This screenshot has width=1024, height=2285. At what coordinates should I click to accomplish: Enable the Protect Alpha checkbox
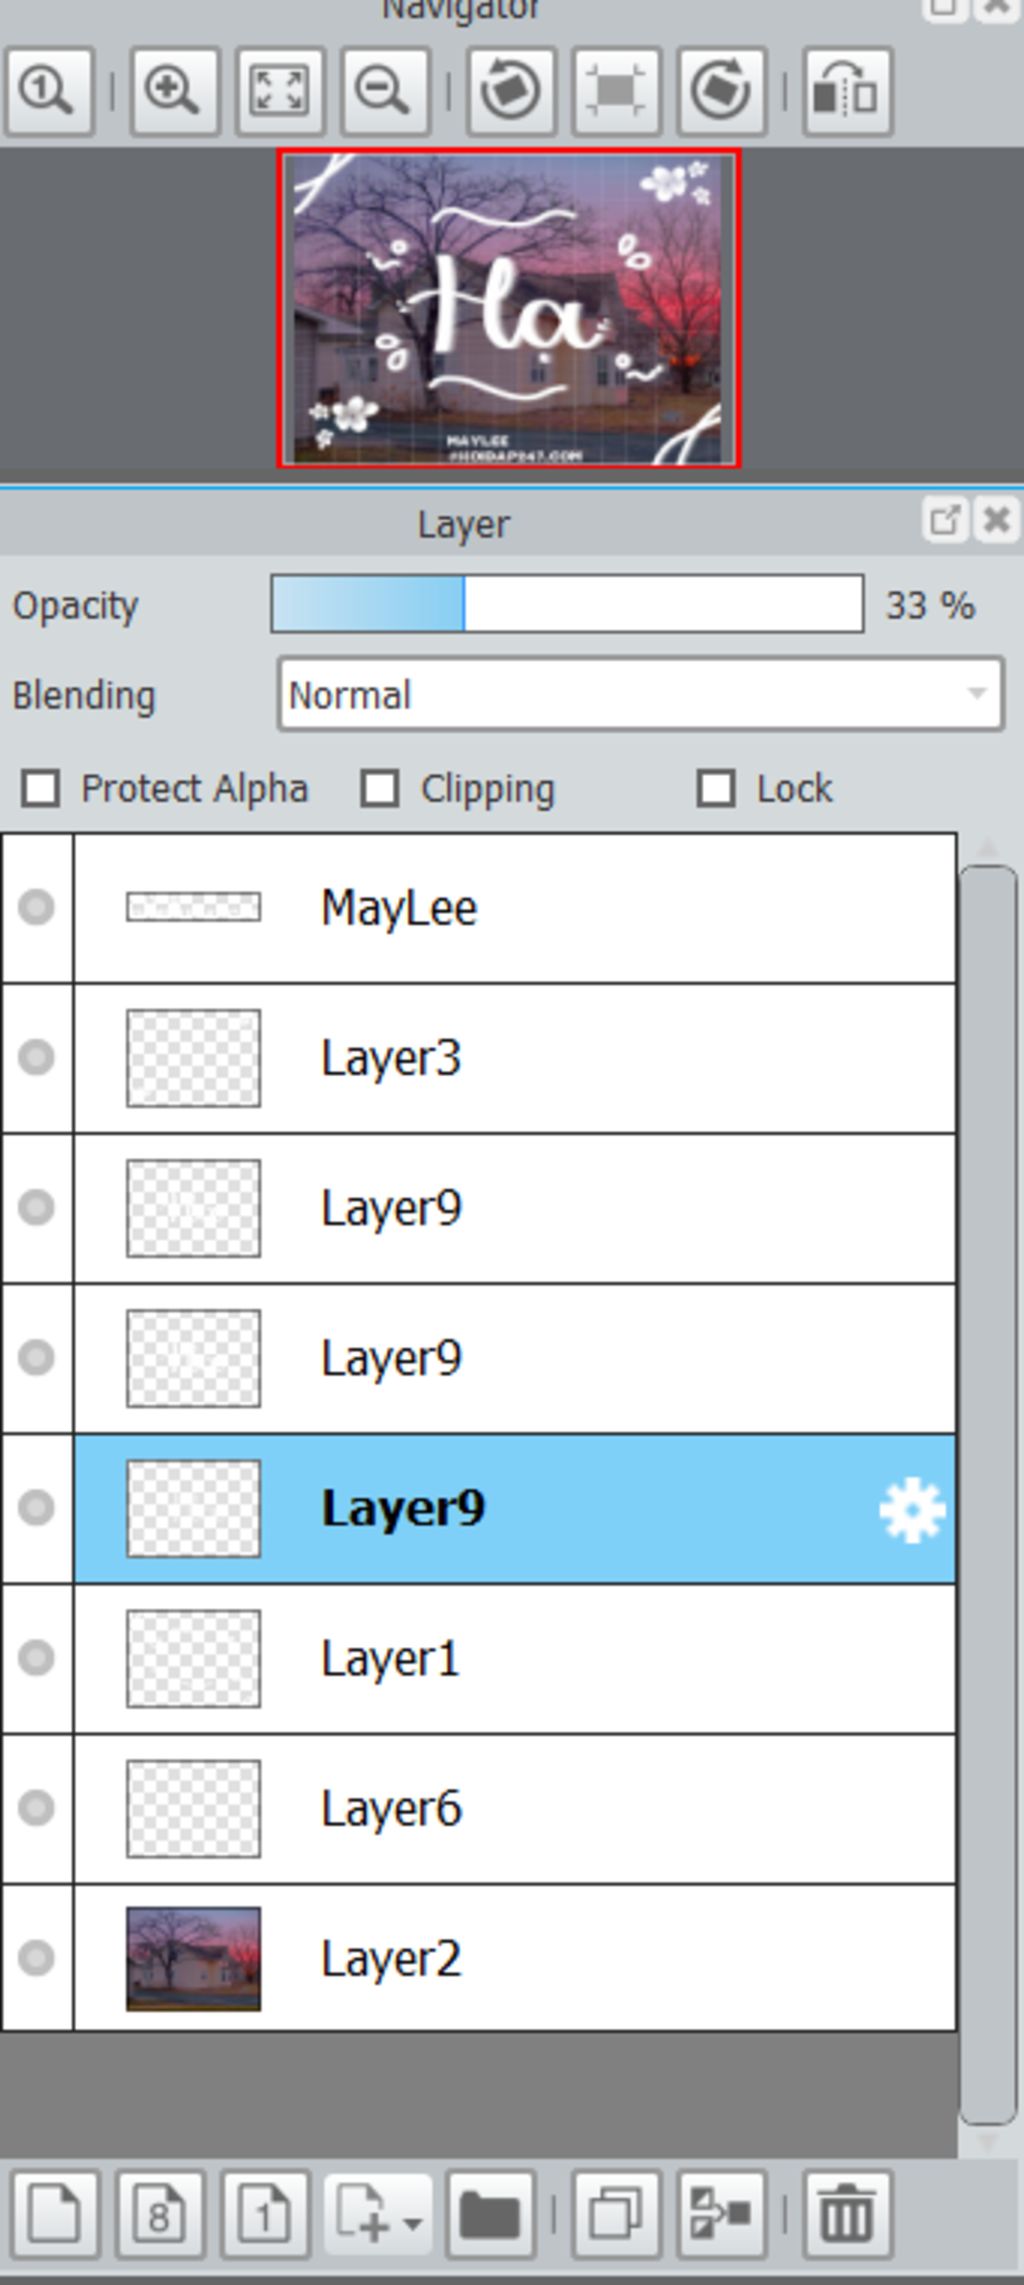[40, 788]
